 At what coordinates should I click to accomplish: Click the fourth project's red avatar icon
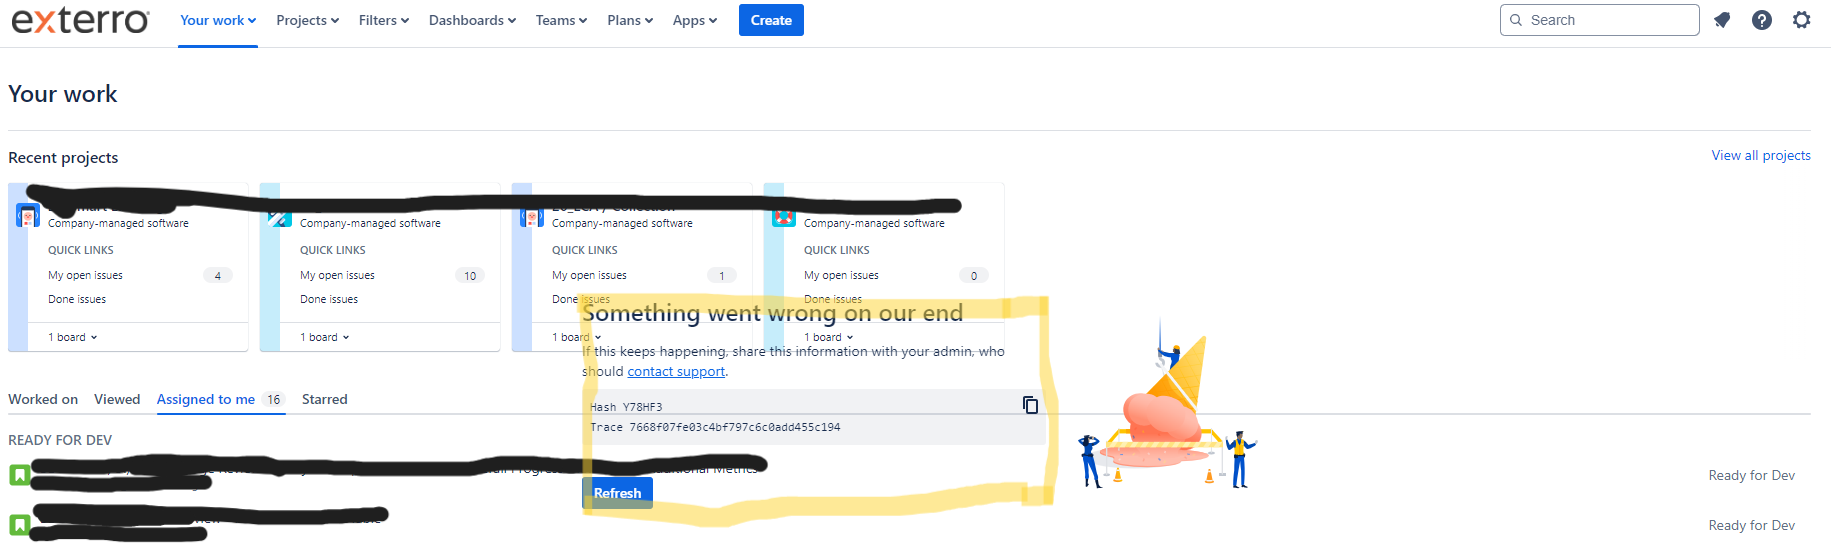point(784,217)
